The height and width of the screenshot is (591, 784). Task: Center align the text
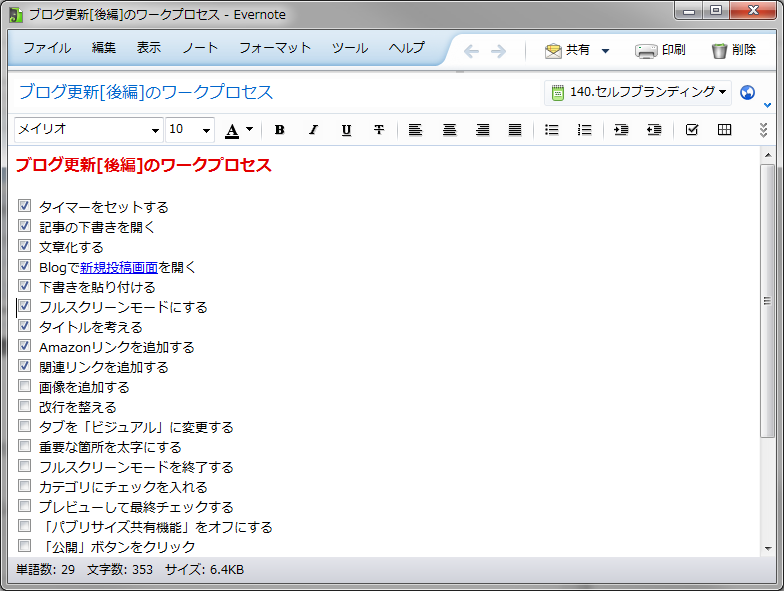pyautogui.click(x=450, y=130)
